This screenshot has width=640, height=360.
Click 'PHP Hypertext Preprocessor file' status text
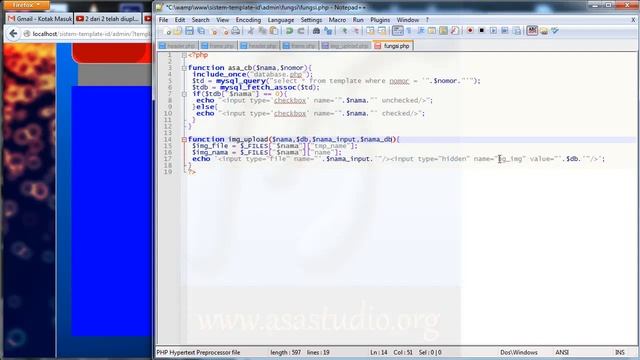point(198,352)
